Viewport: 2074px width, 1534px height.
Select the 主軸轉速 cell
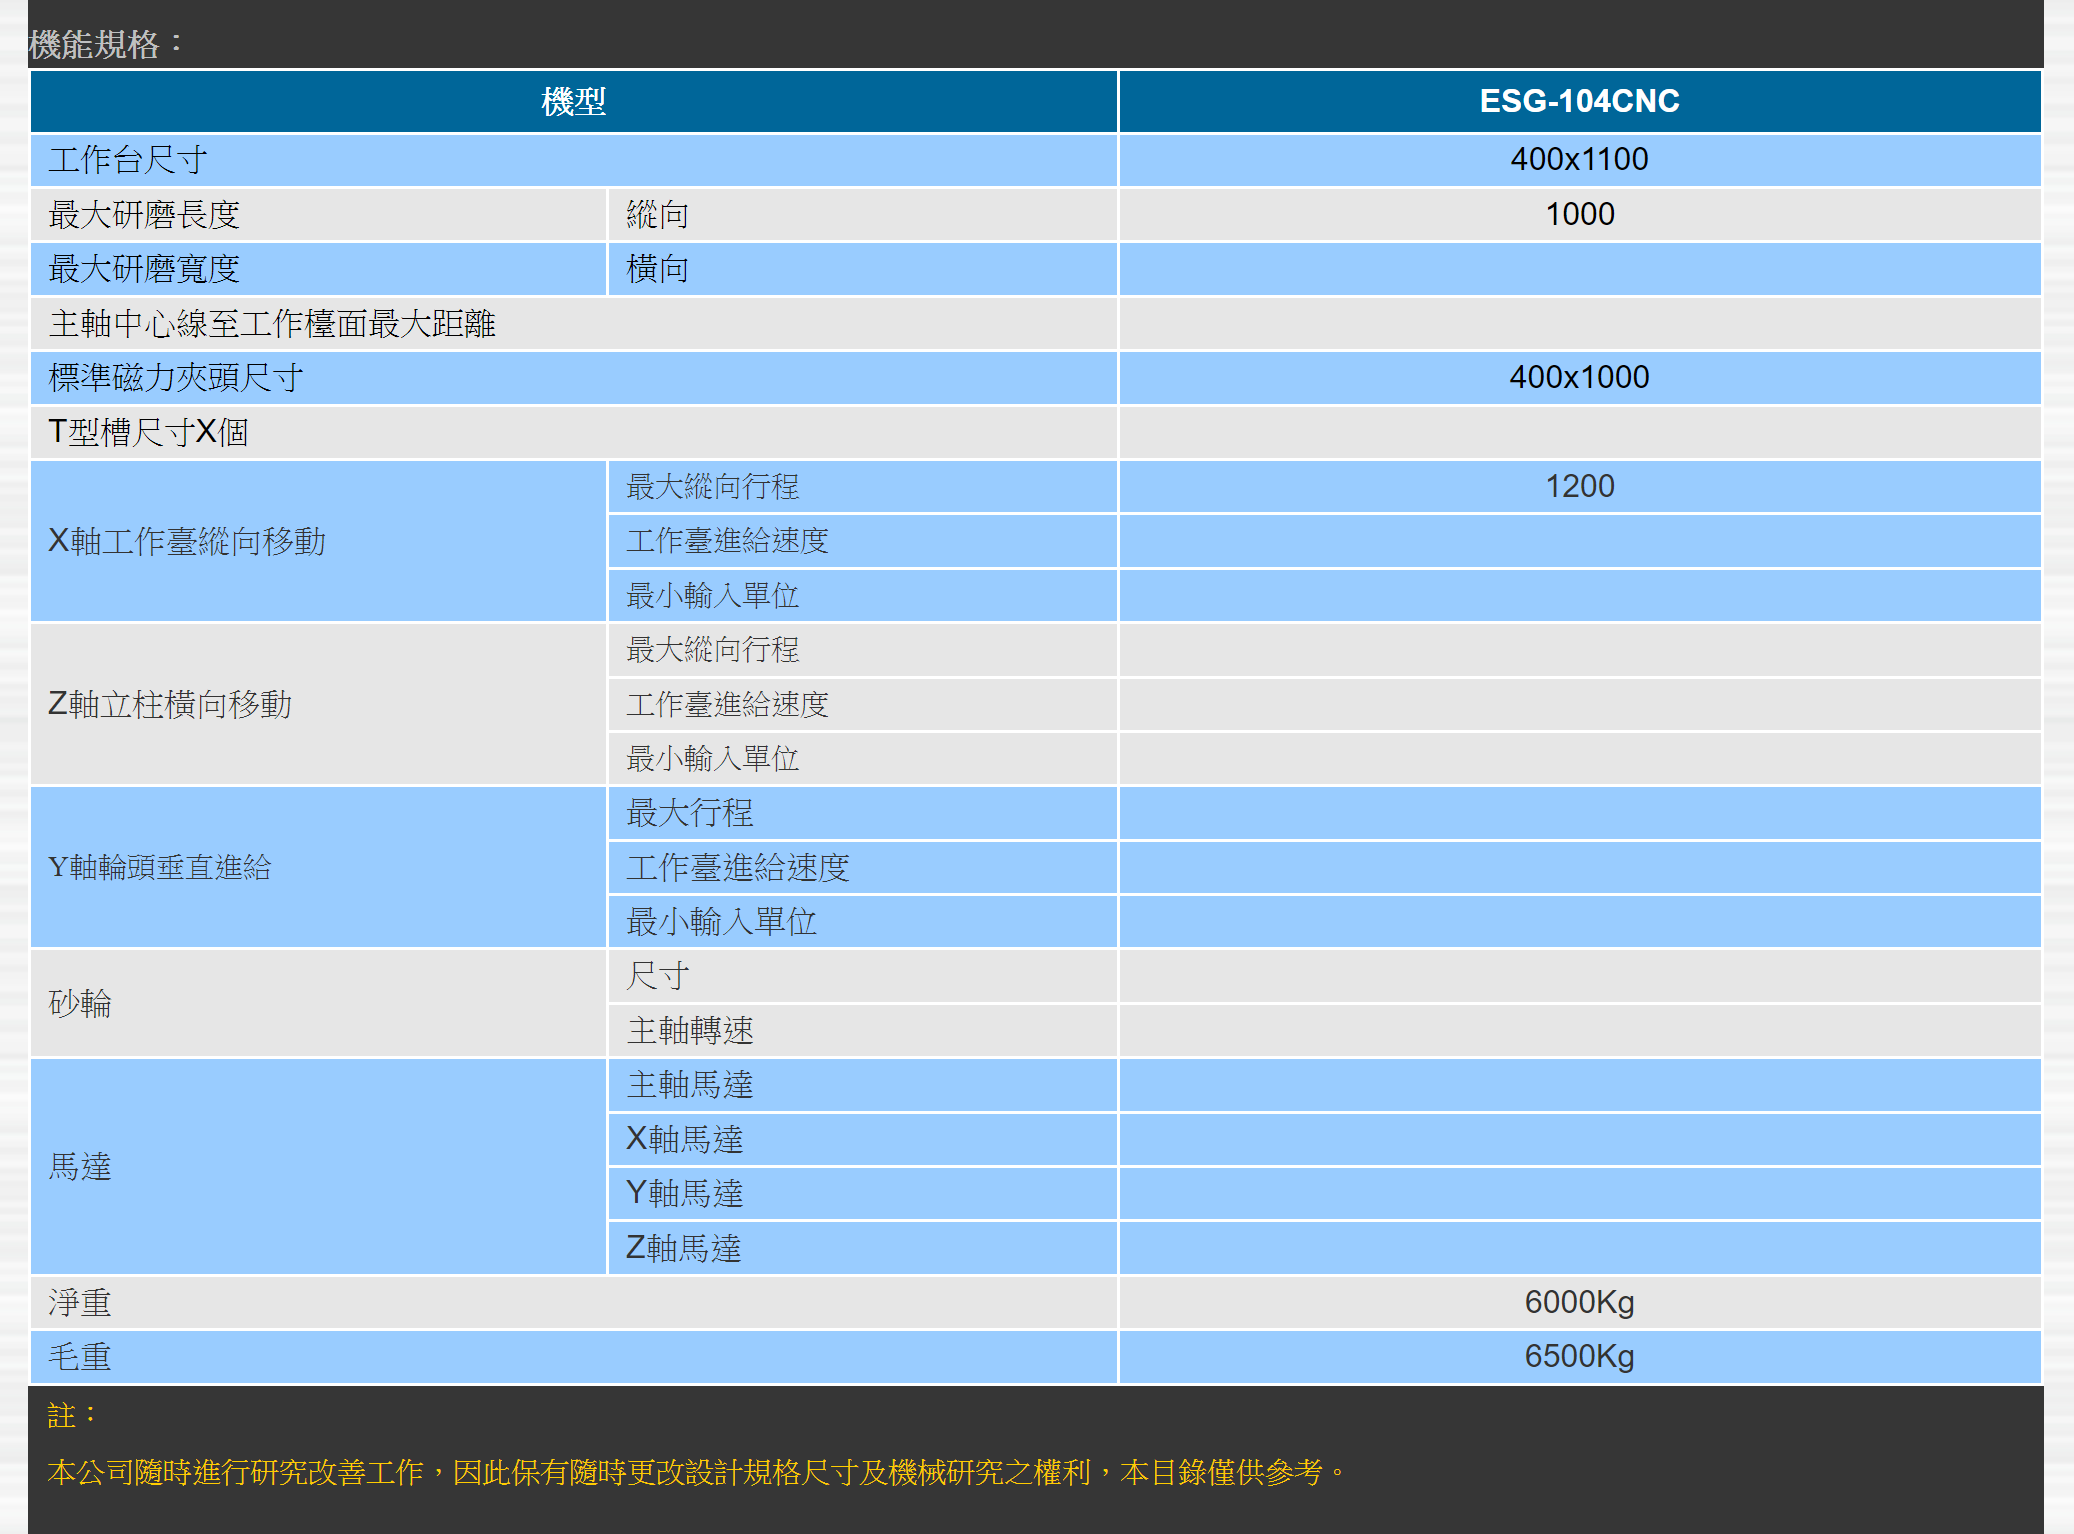point(690,1030)
